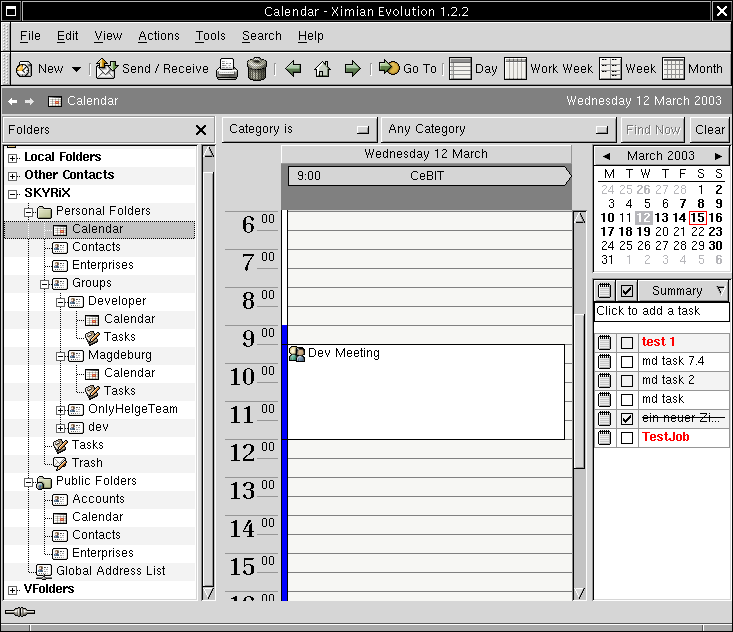Switch to Work Week view
The image size is (733, 632).
pos(548,69)
